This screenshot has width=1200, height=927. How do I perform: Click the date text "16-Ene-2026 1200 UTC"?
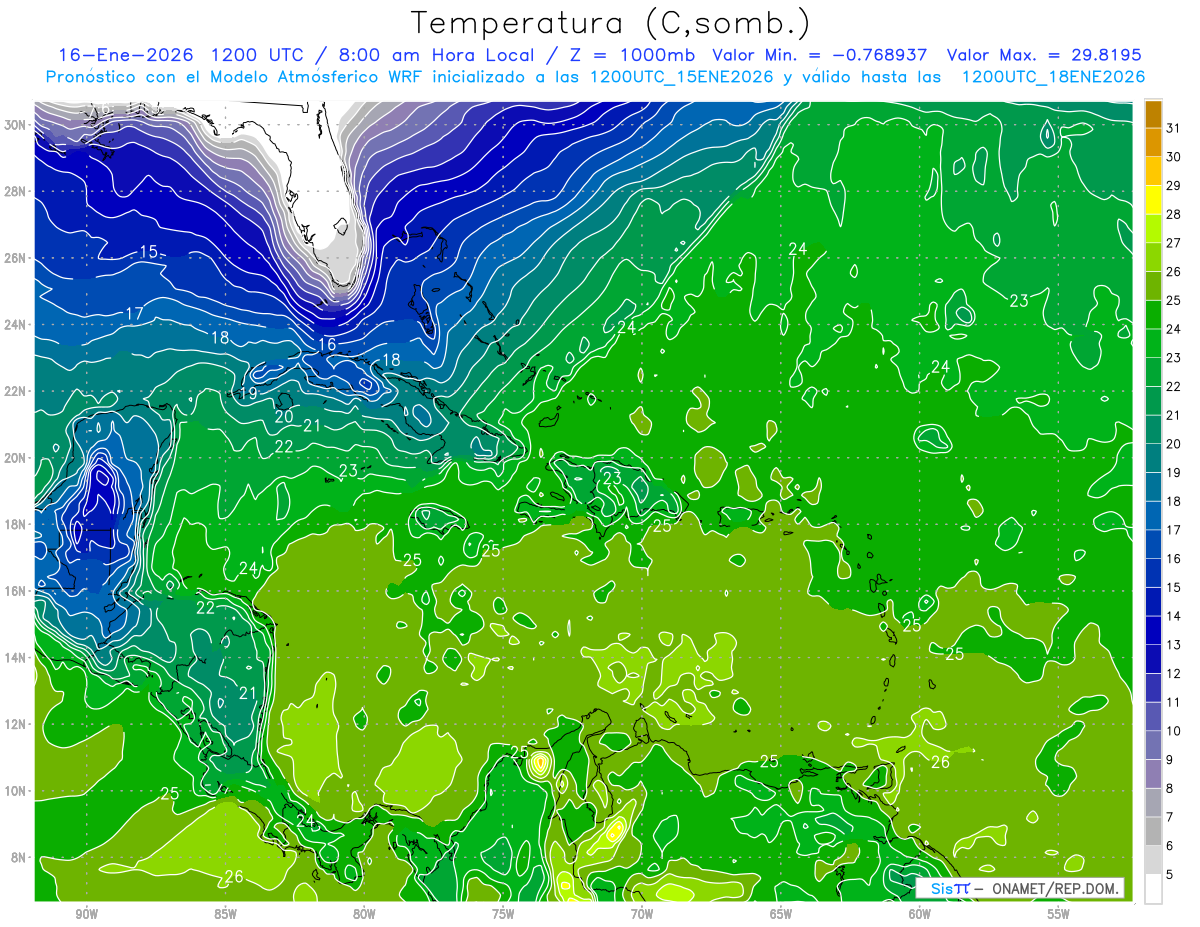180,55
